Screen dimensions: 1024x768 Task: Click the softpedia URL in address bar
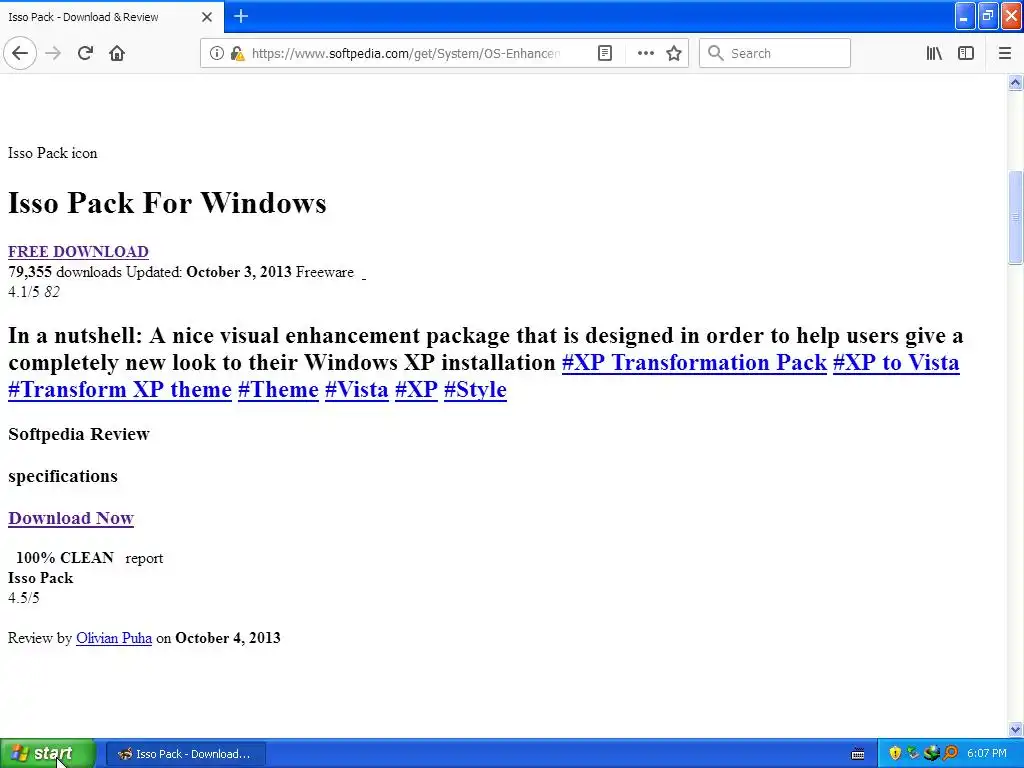tap(405, 54)
